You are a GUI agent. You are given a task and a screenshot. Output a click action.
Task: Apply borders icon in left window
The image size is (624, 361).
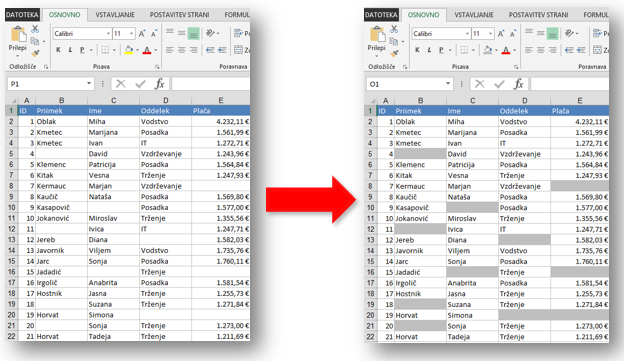(x=105, y=50)
